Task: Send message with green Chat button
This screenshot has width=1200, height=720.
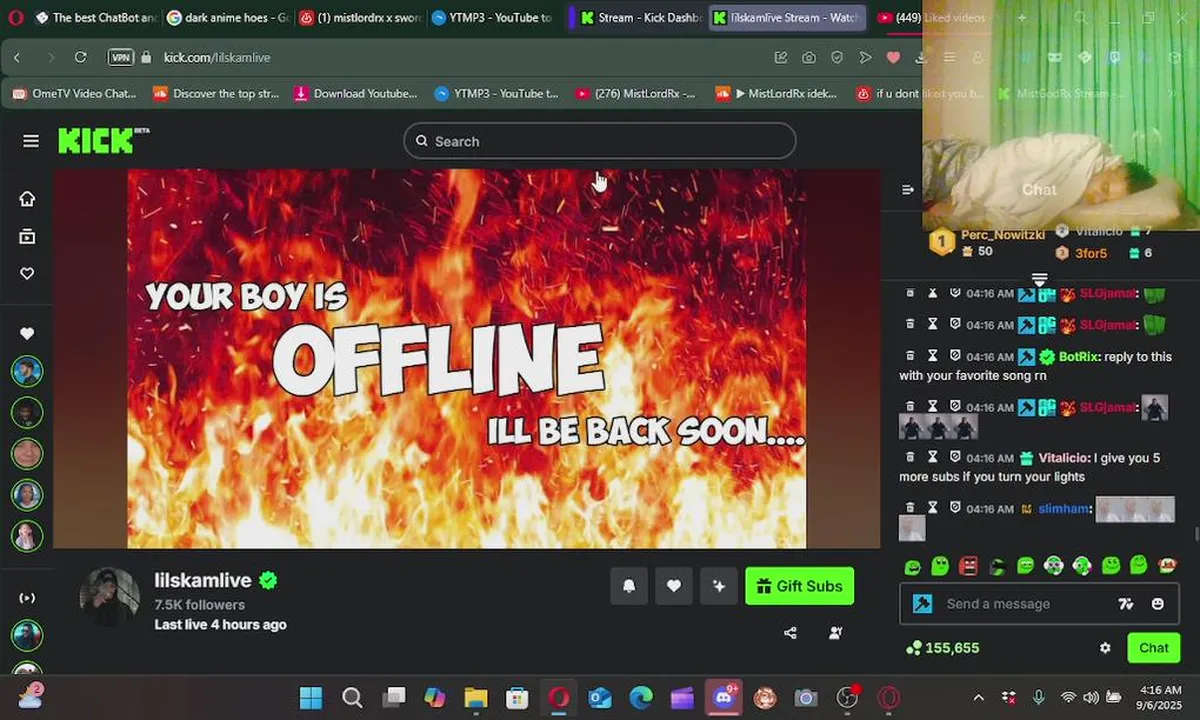Action: (1153, 648)
